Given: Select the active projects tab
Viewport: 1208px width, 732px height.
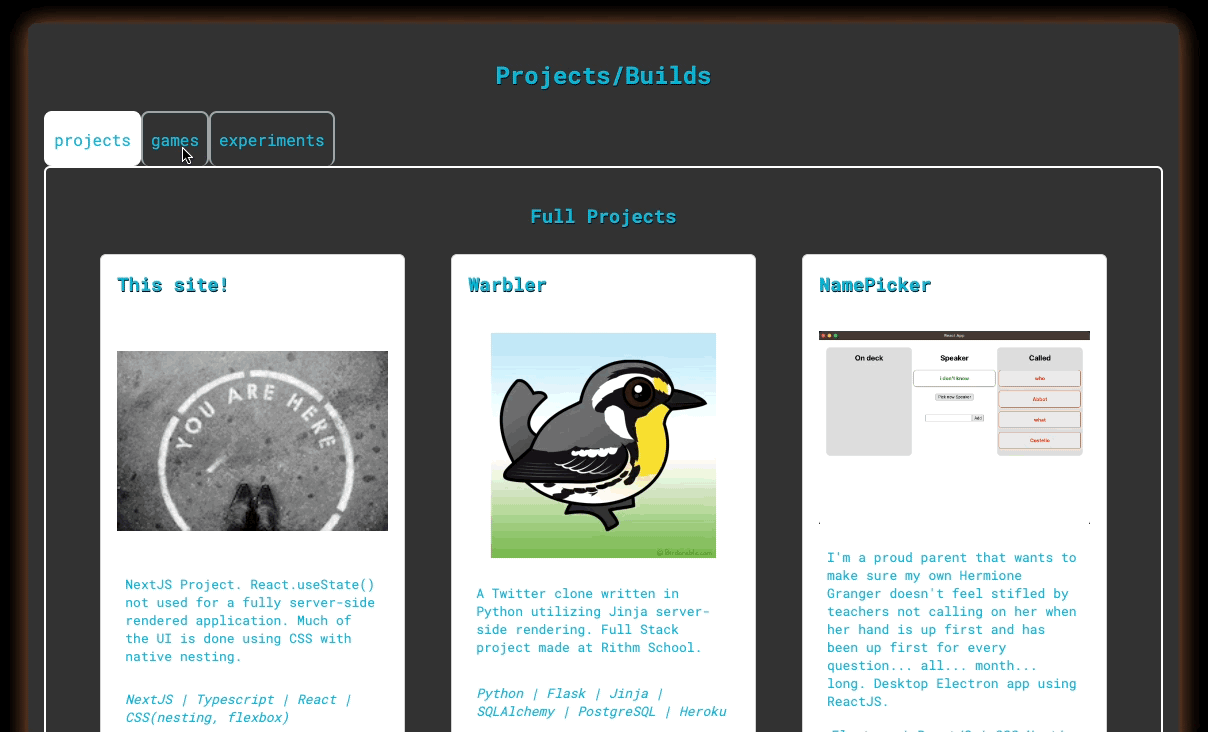Looking at the screenshot, I should [92, 140].
